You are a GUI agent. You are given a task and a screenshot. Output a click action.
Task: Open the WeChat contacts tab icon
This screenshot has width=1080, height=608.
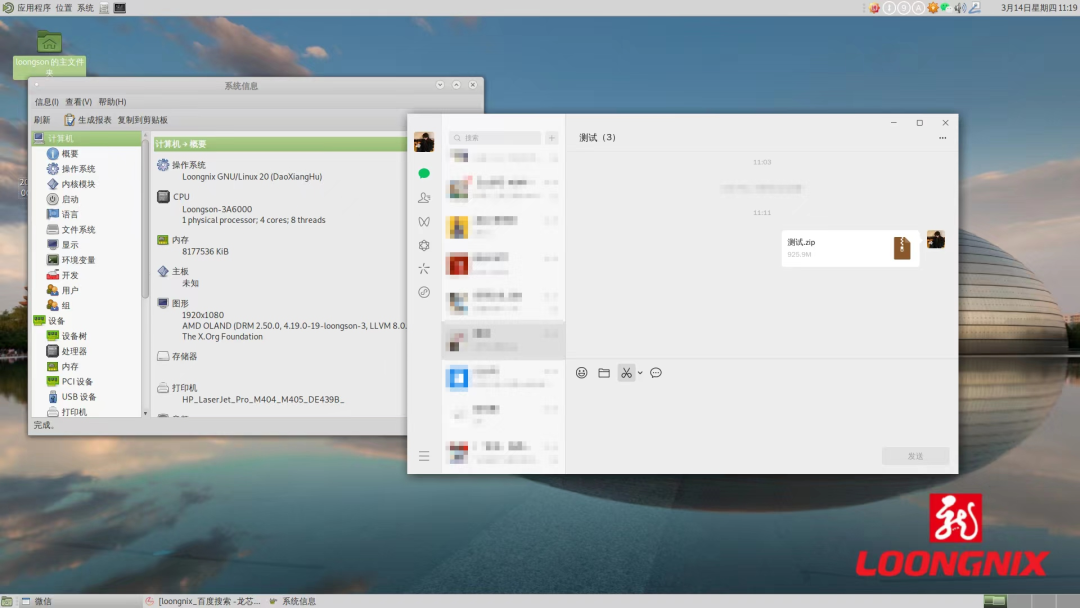point(424,198)
